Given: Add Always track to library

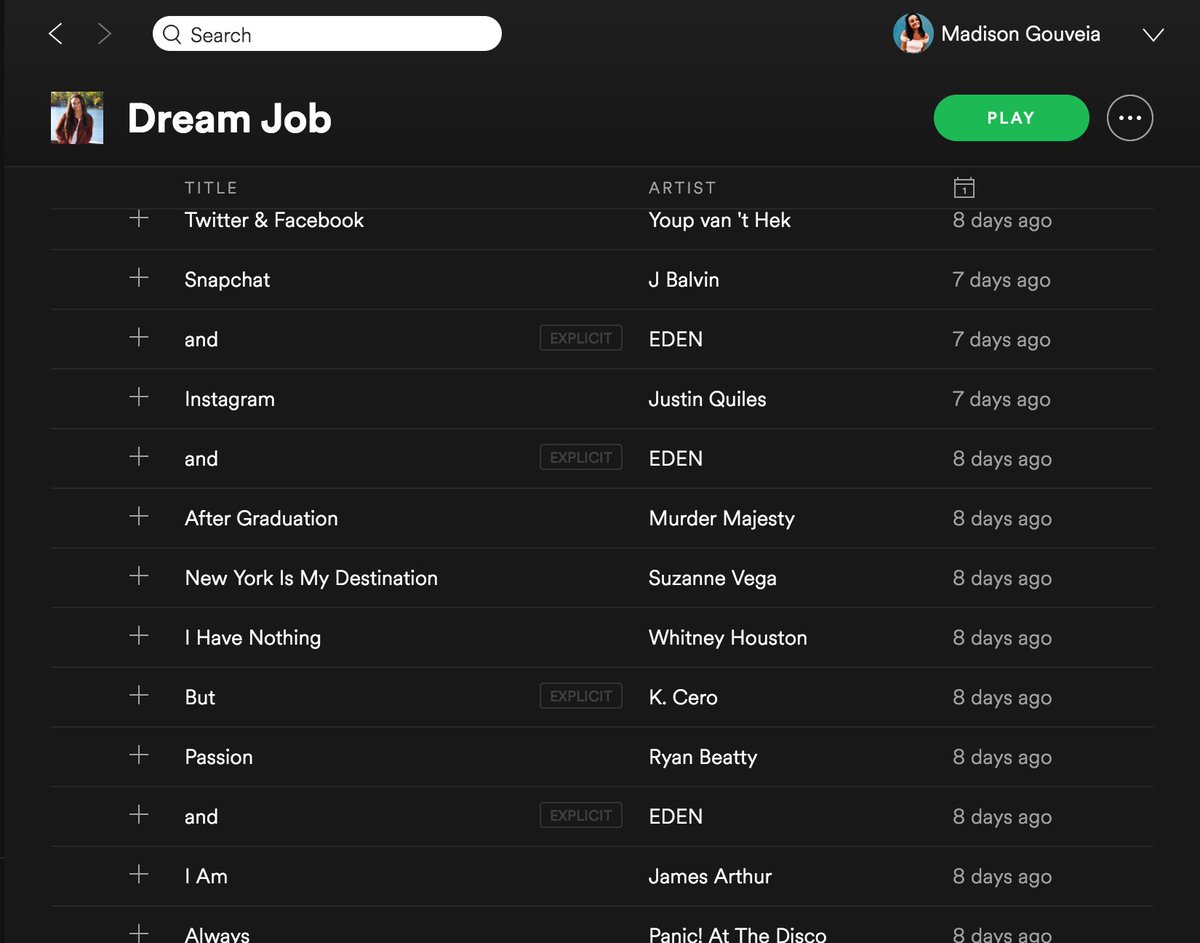Looking at the screenshot, I should click(x=139, y=934).
